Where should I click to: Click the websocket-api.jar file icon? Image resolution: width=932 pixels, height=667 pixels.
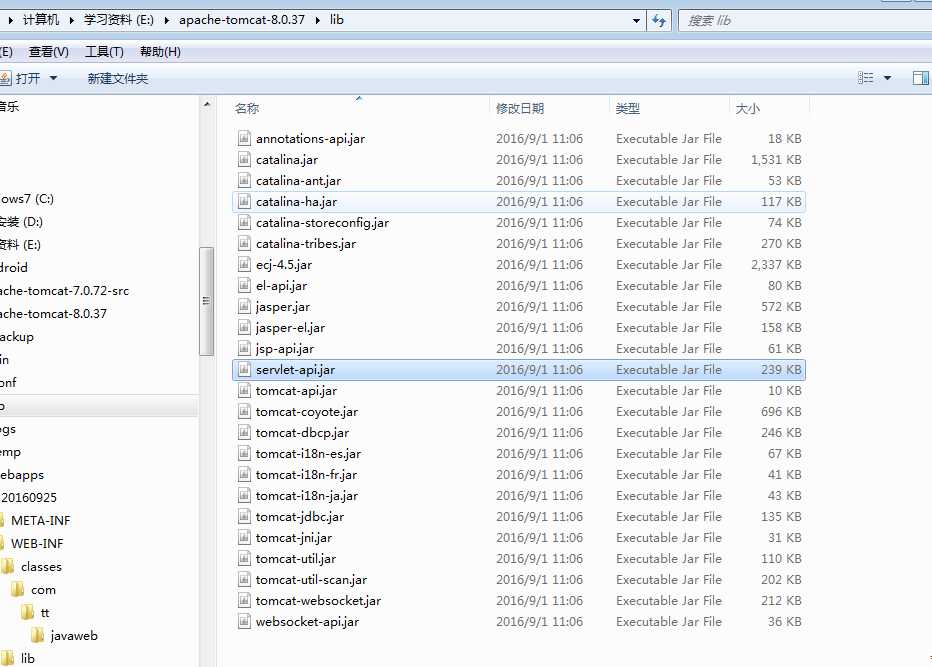244,621
